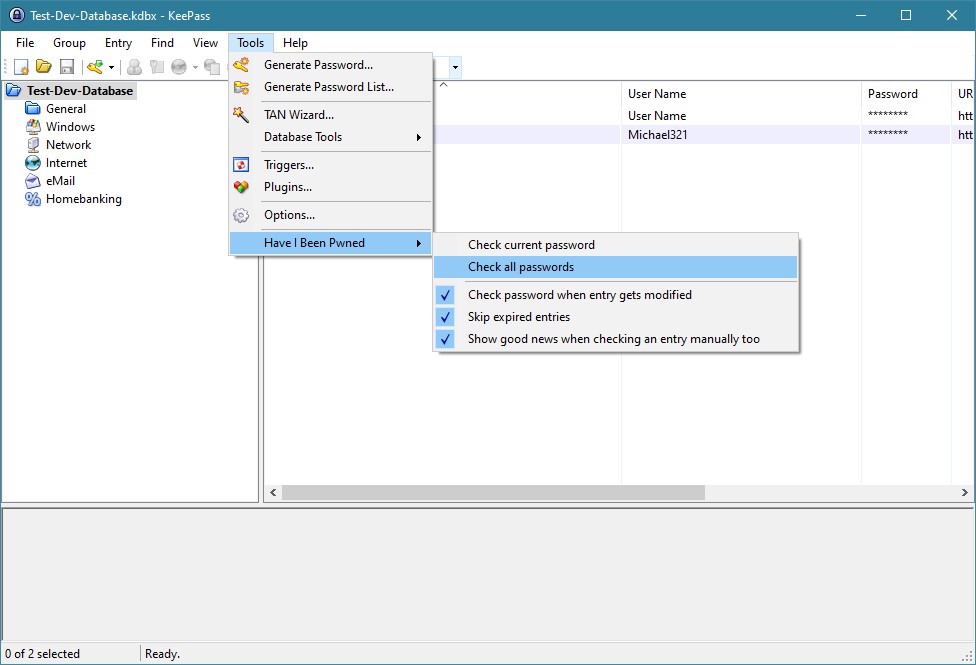The height and width of the screenshot is (665, 976).
Task: Click the Copy User Name toolbar icon
Action: [134, 67]
